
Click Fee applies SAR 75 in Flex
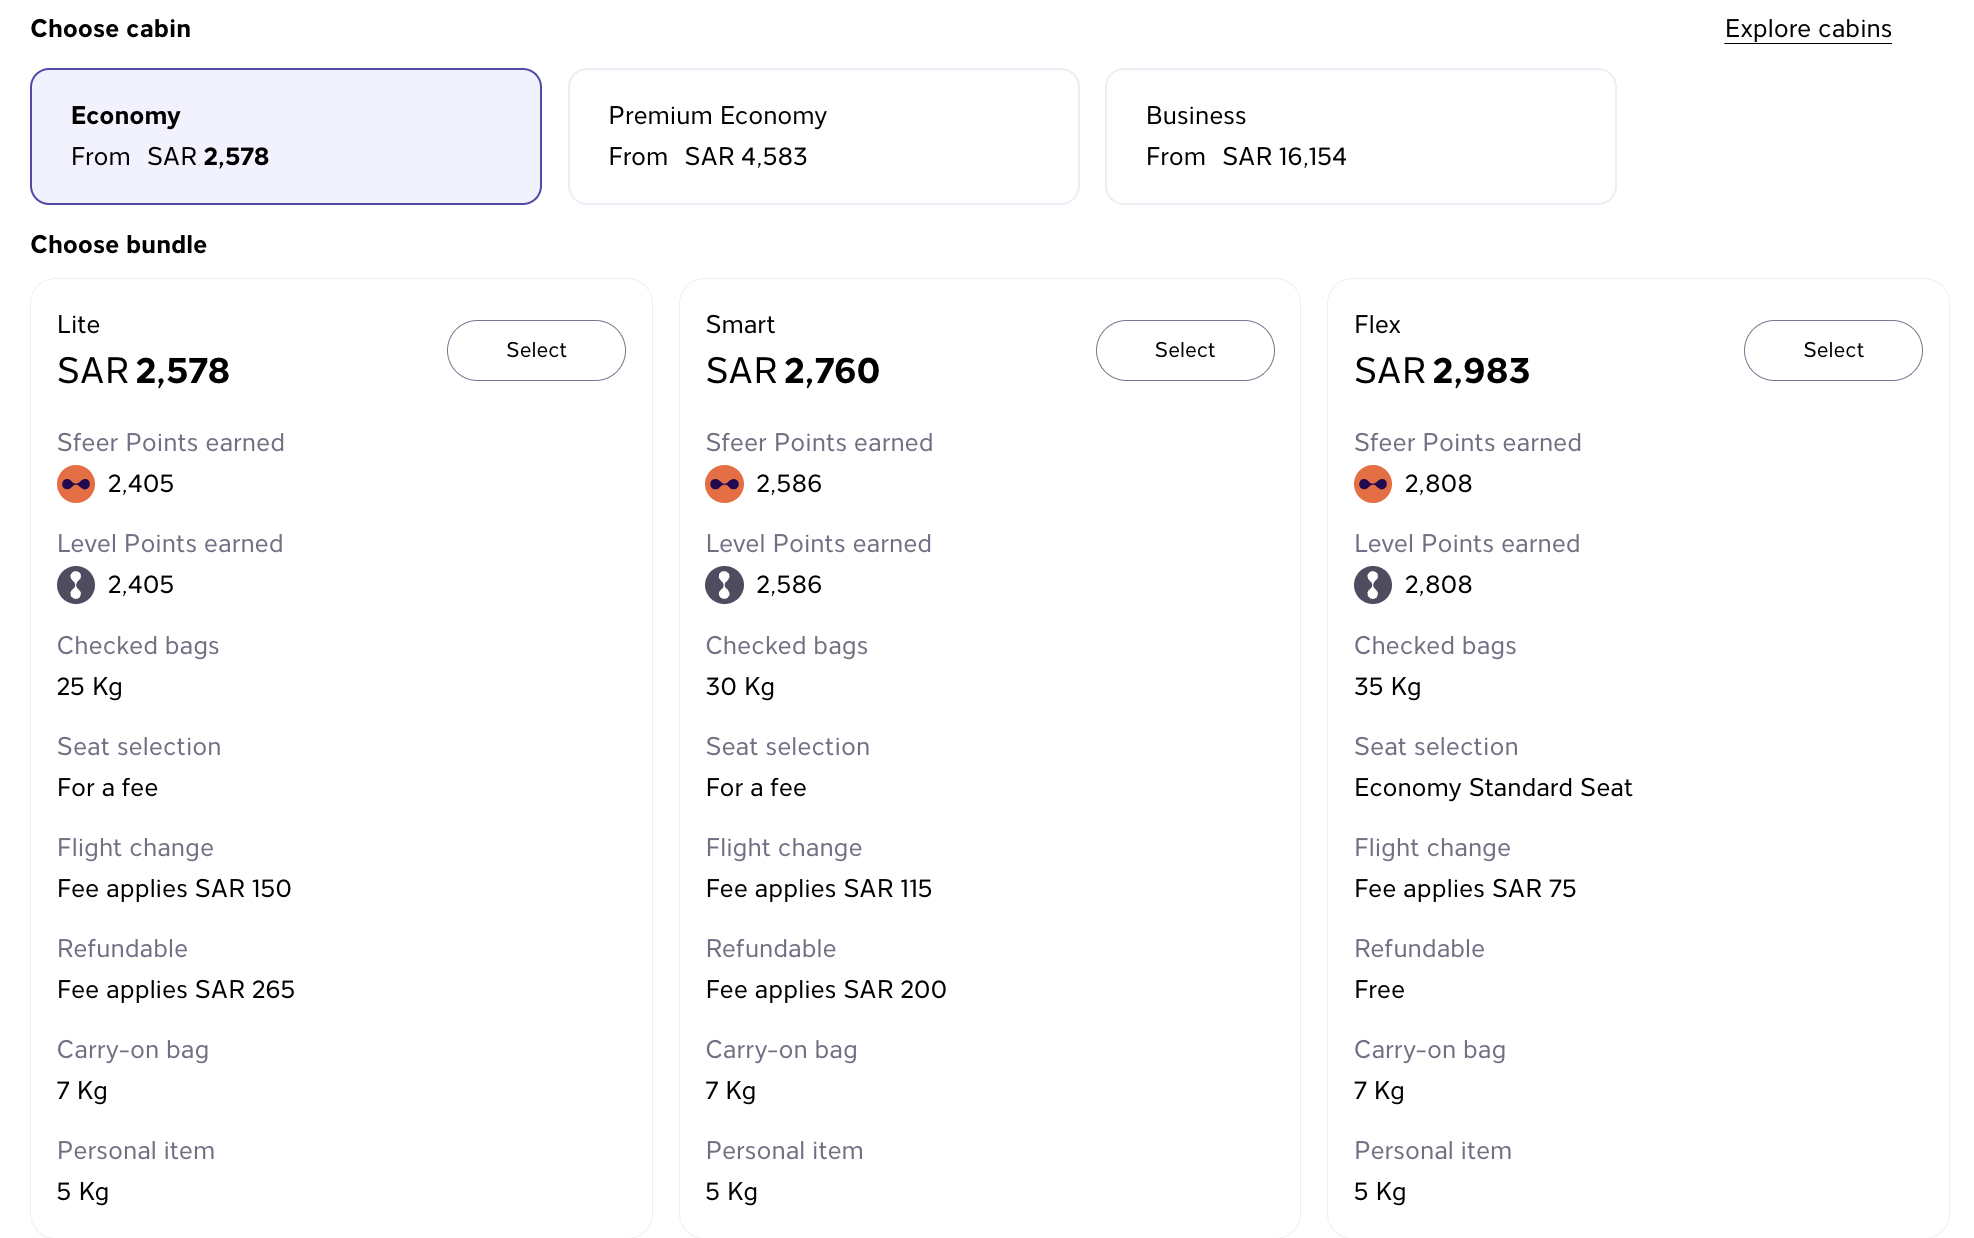pos(1465,889)
